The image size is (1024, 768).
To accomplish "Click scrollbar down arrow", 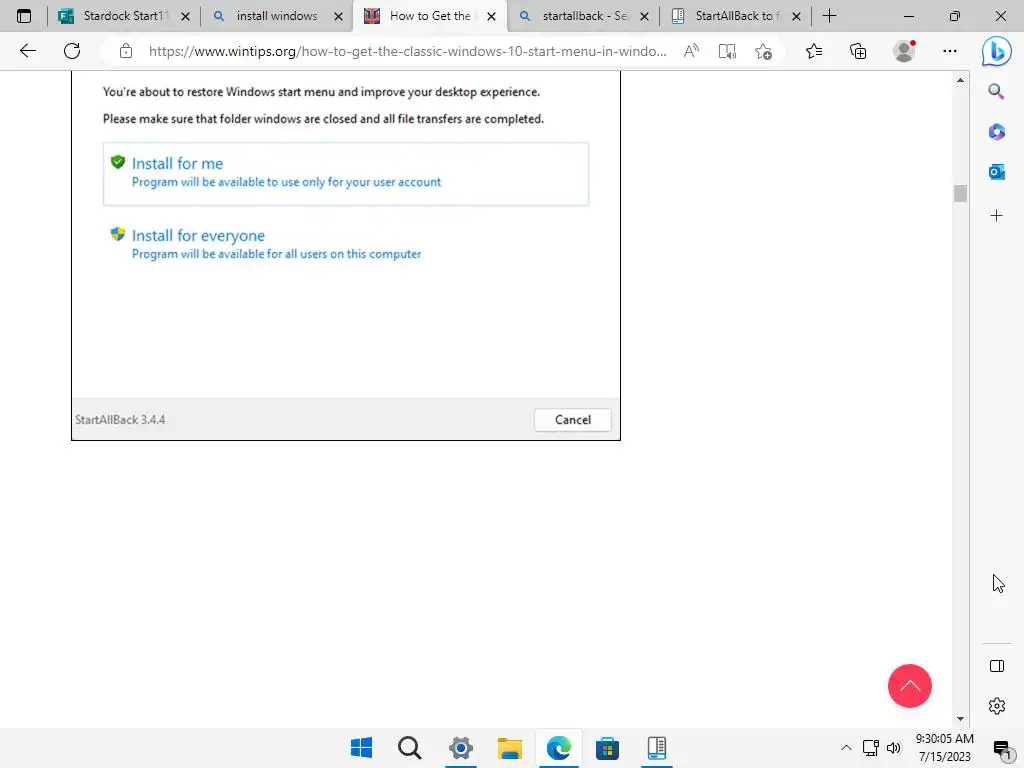I will [x=960, y=718].
